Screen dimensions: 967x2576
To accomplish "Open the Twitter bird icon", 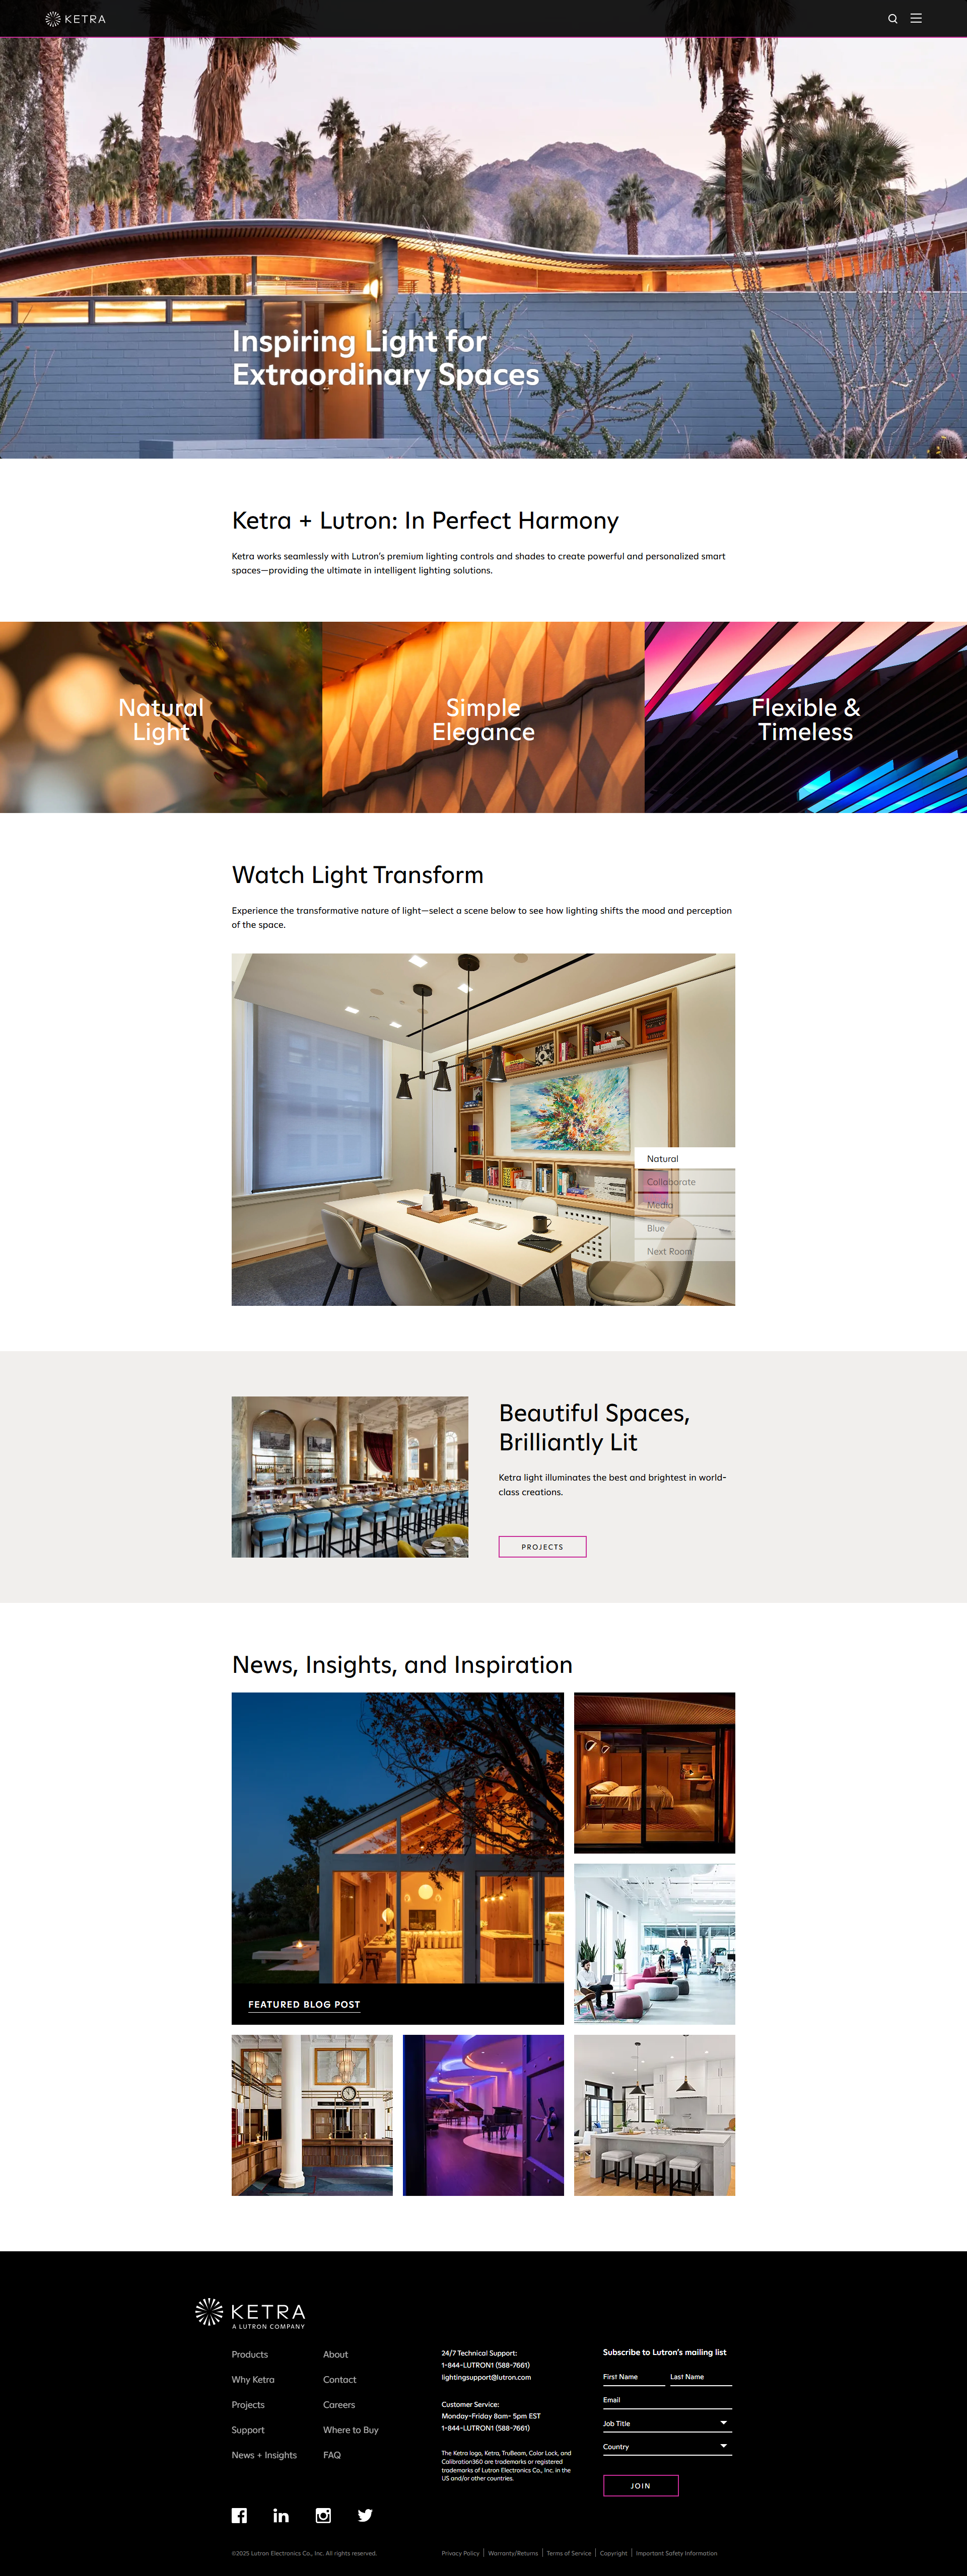I will point(365,2515).
